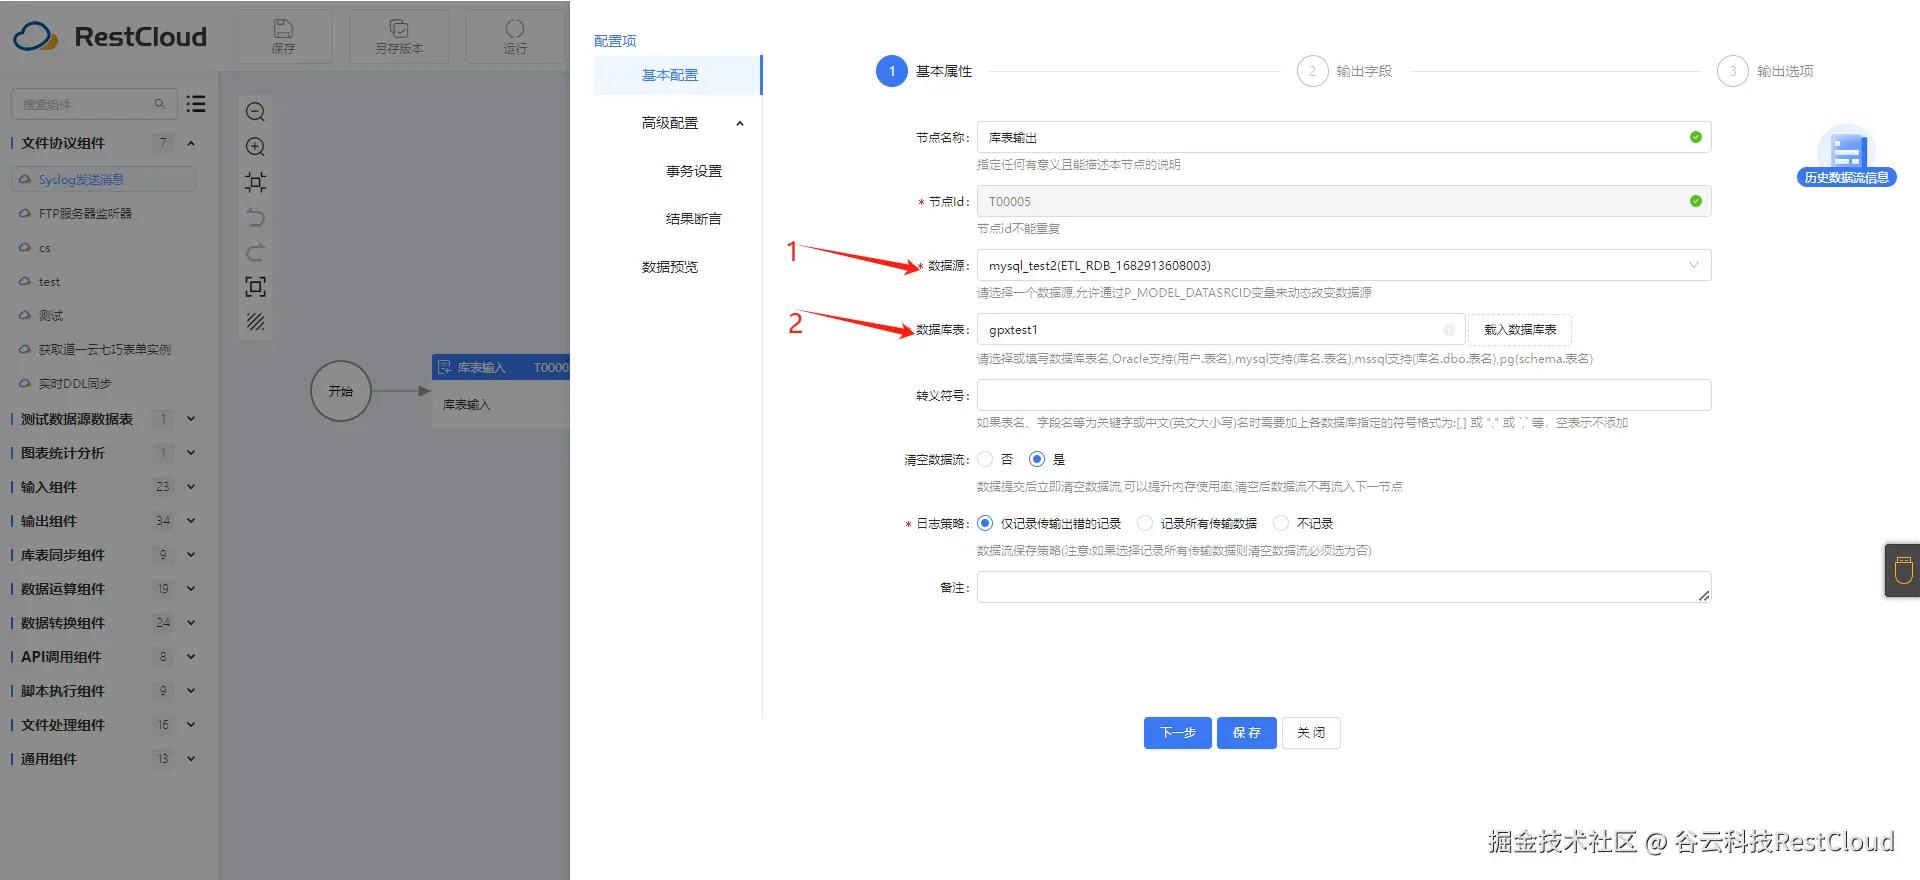
Task: Focus the 备注 text area
Action: tap(1344, 587)
